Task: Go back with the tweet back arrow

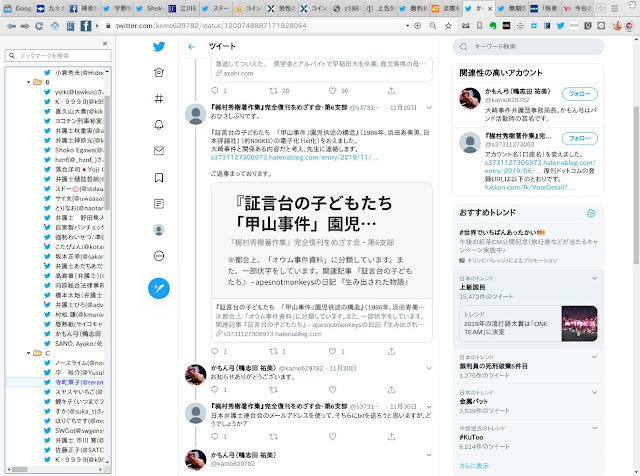Action: point(191,47)
